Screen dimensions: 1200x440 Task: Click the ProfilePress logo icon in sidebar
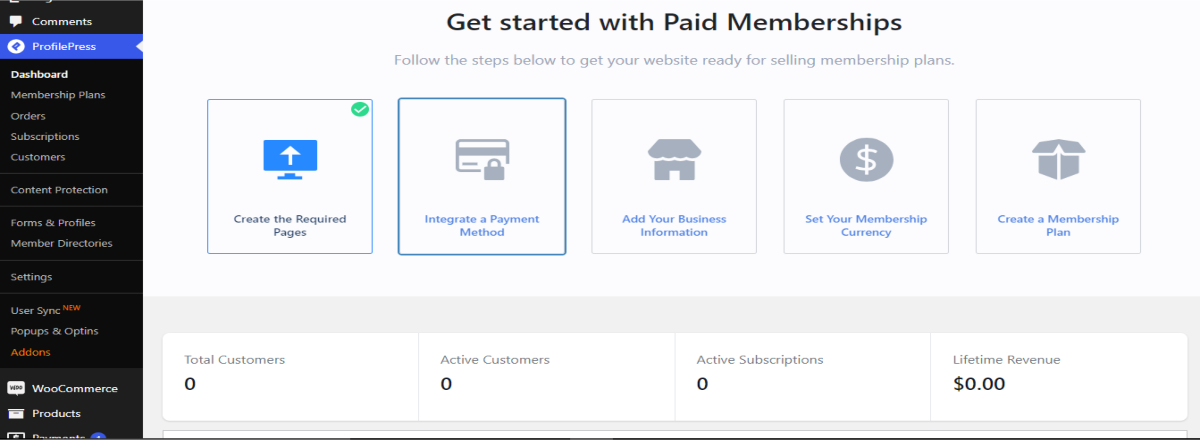point(16,46)
